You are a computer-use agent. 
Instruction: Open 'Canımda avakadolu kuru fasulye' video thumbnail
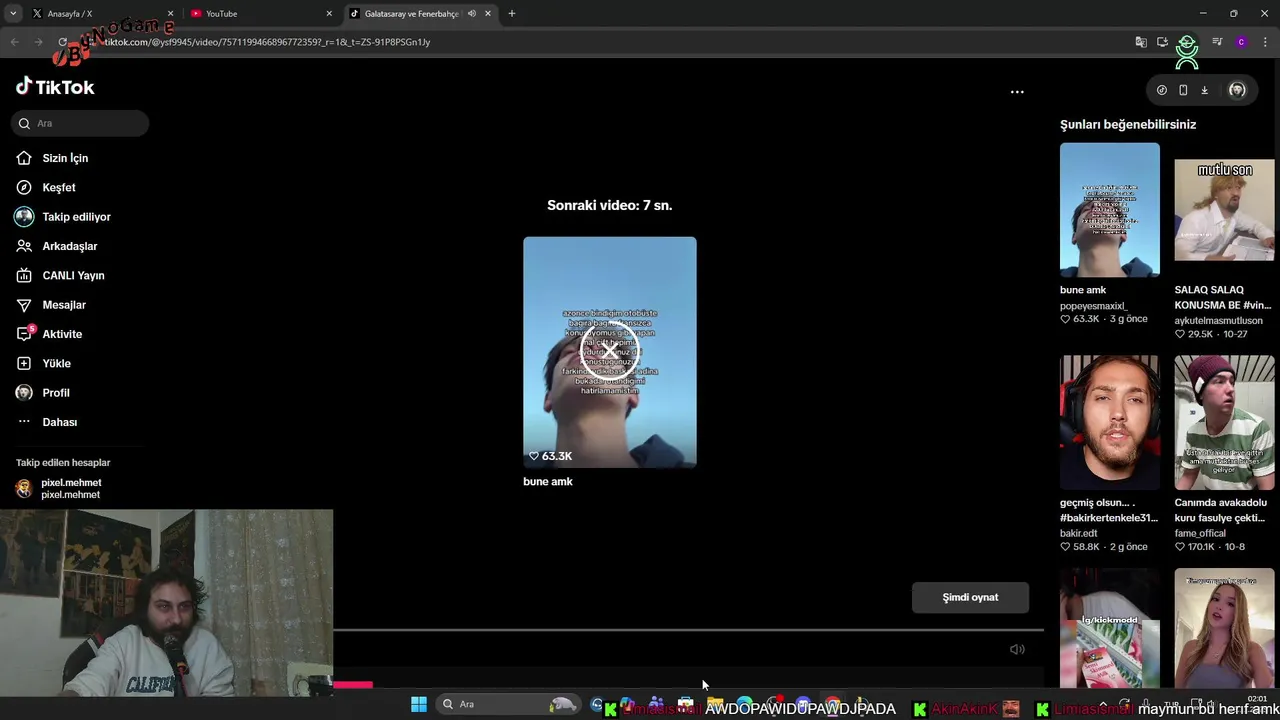click(x=1224, y=422)
